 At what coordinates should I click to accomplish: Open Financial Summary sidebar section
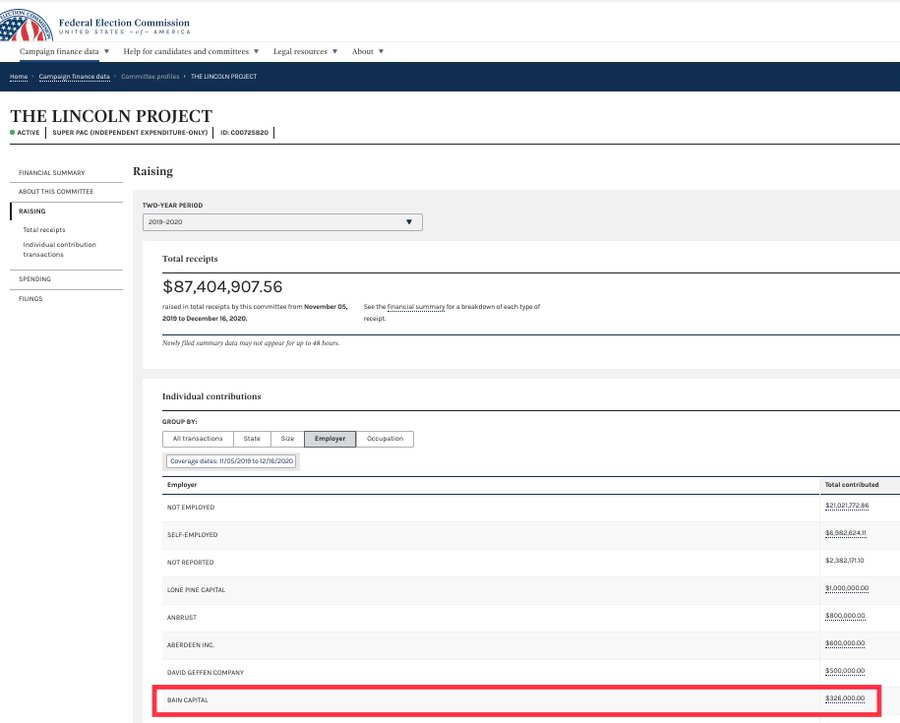(x=52, y=173)
